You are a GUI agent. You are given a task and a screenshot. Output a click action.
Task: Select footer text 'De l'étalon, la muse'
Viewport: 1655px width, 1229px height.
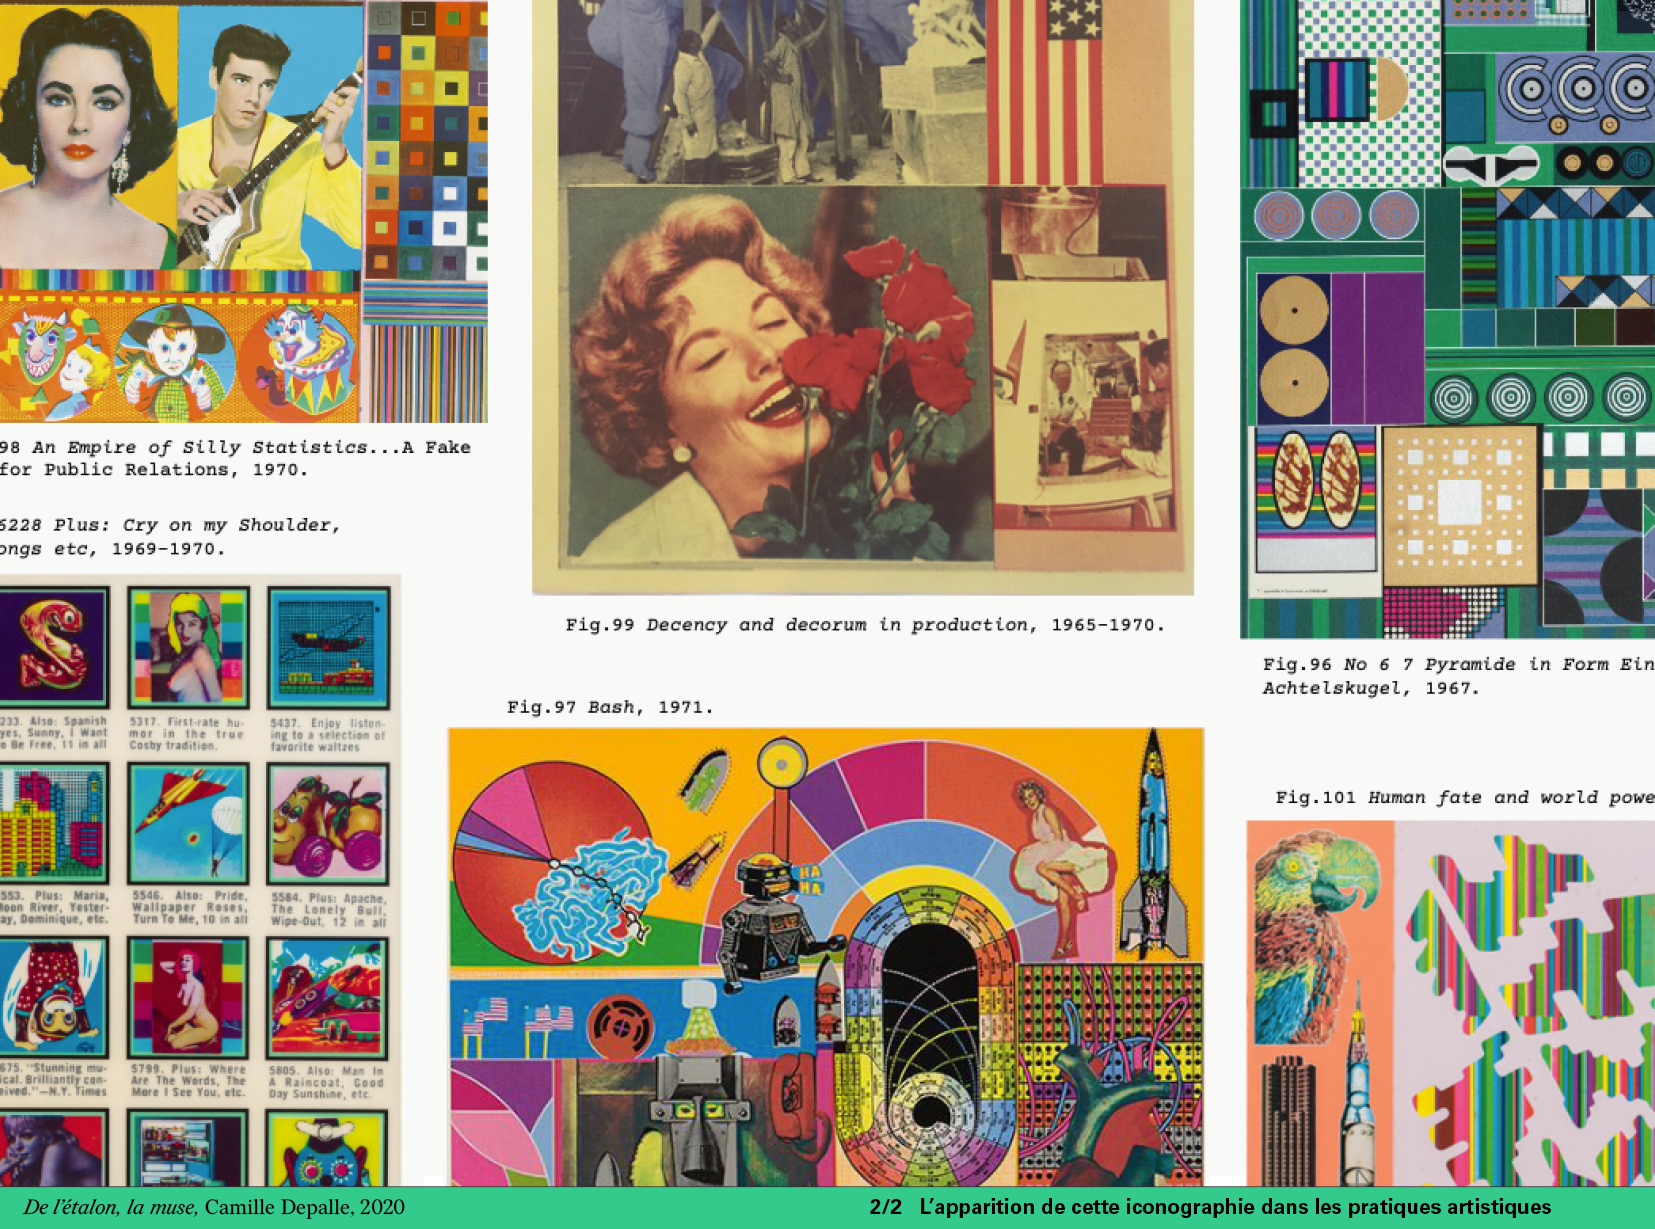(x=110, y=1207)
